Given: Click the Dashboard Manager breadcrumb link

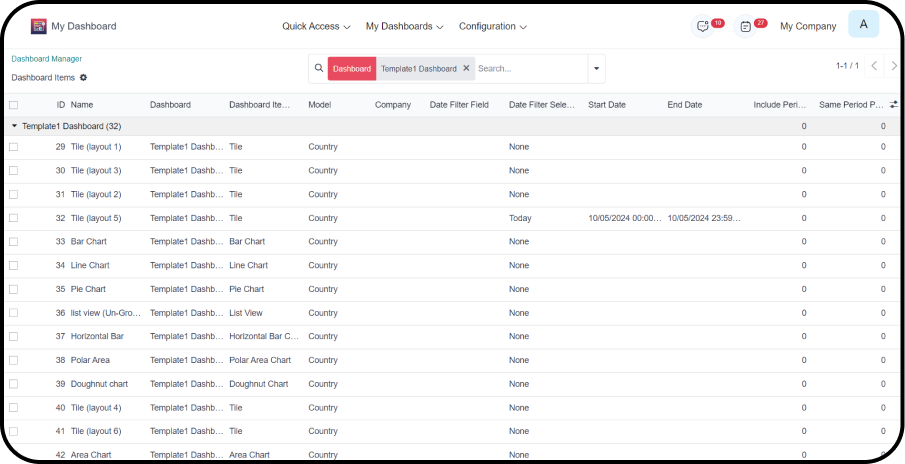Looking at the screenshot, I should [46, 59].
